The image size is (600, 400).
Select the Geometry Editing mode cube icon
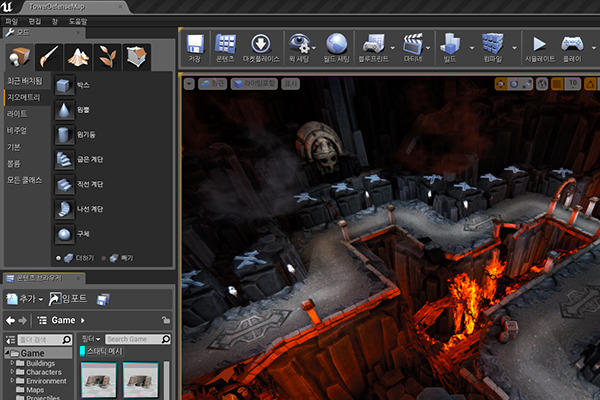click(137, 57)
